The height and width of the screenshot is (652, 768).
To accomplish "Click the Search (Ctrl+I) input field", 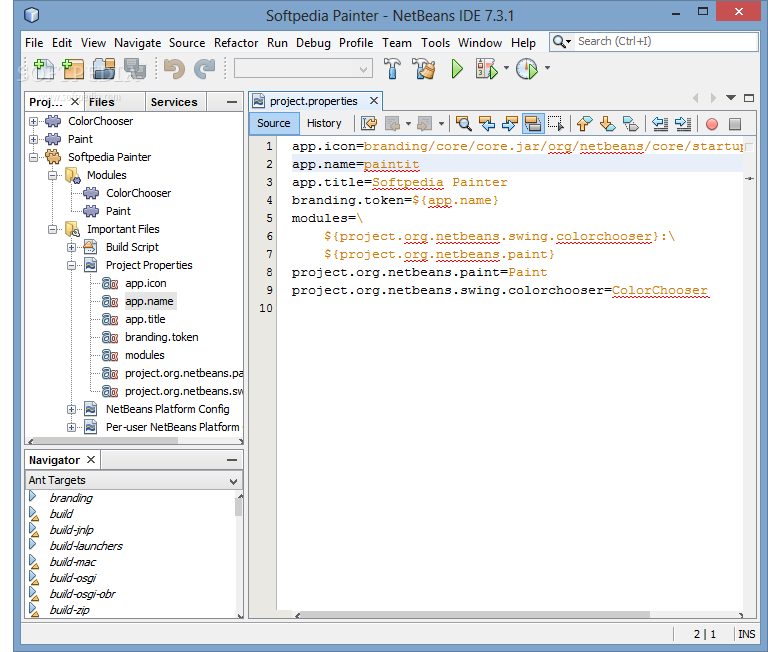I will tap(666, 42).
